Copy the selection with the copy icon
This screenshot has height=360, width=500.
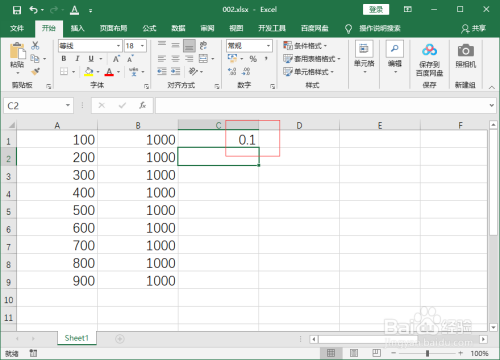(35, 59)
